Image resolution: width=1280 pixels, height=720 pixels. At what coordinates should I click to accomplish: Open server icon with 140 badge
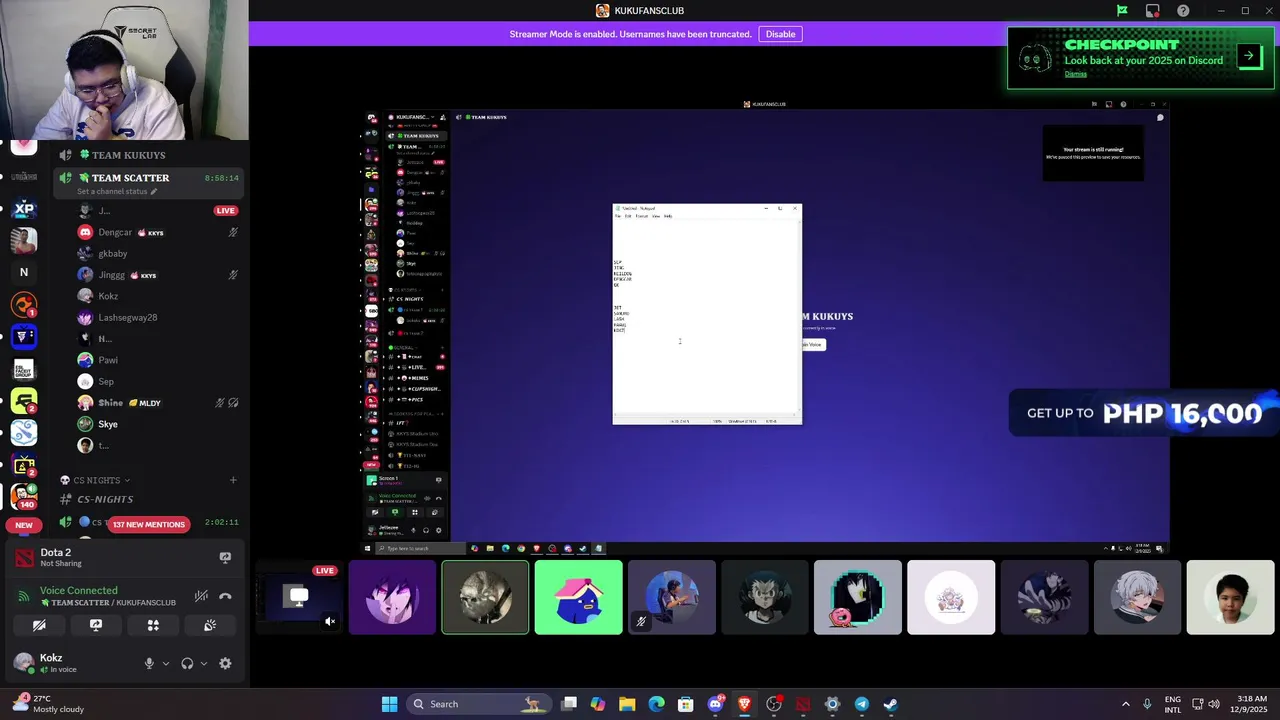24,495
